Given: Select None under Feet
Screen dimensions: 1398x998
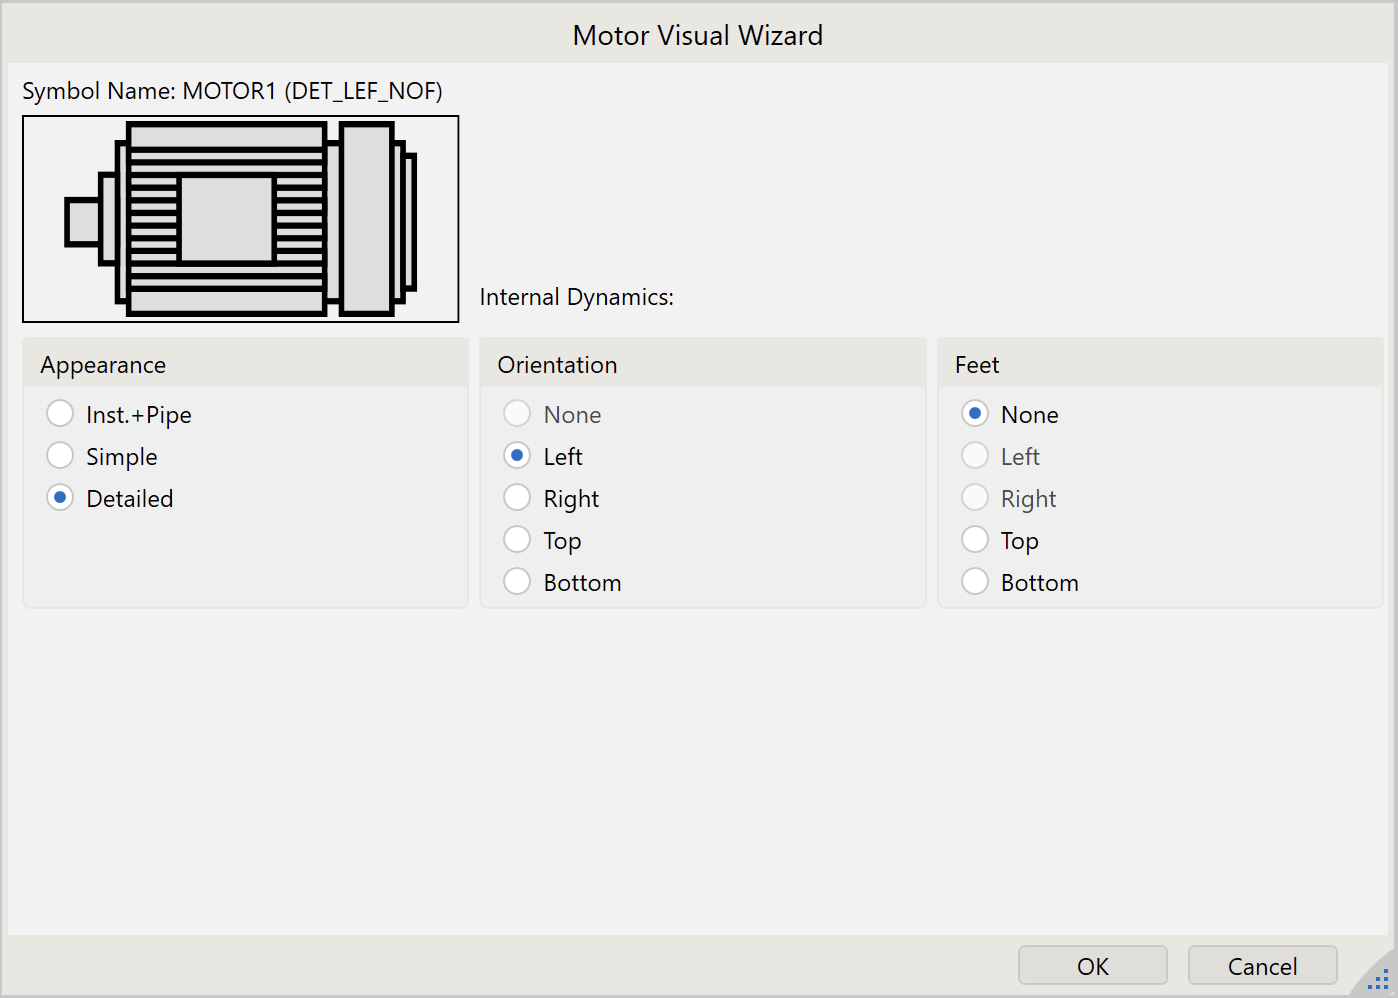Looking at the screenshot, I should 975,414.
